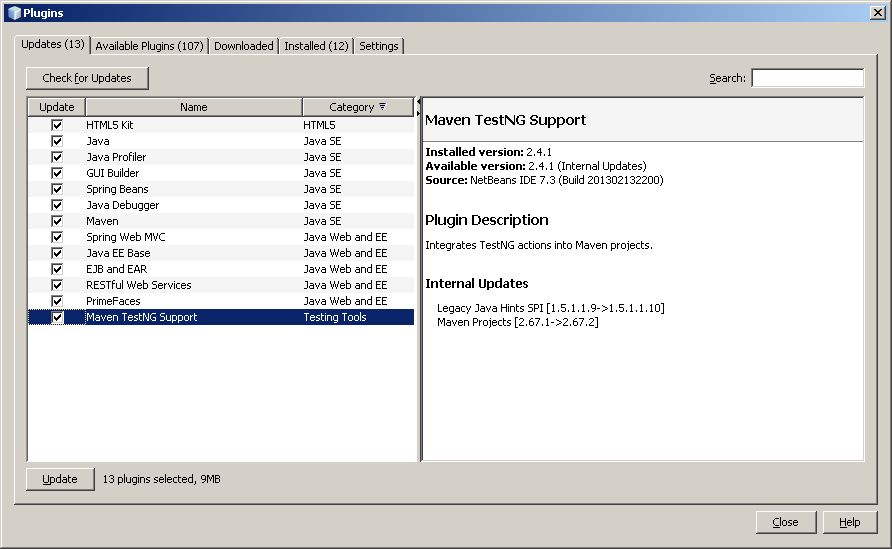Toggle the Maven TestNG Support checkbox
Screen dimensions: 892x549
point(57,317)
